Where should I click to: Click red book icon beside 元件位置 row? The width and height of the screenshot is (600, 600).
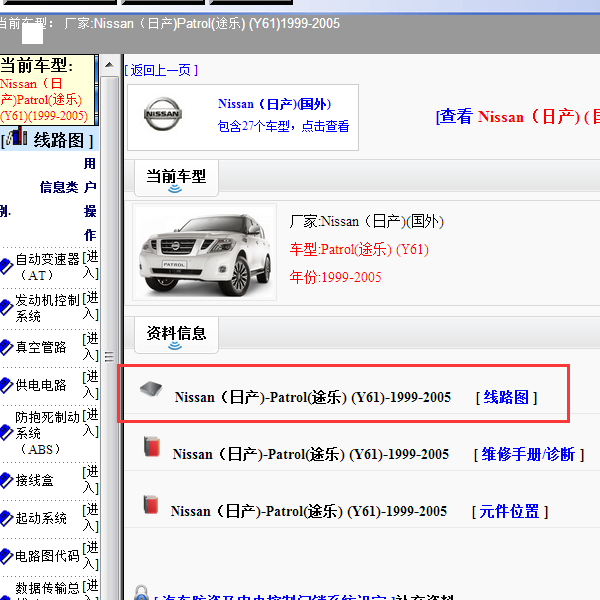pyautogui.click(x=151, y=504)
